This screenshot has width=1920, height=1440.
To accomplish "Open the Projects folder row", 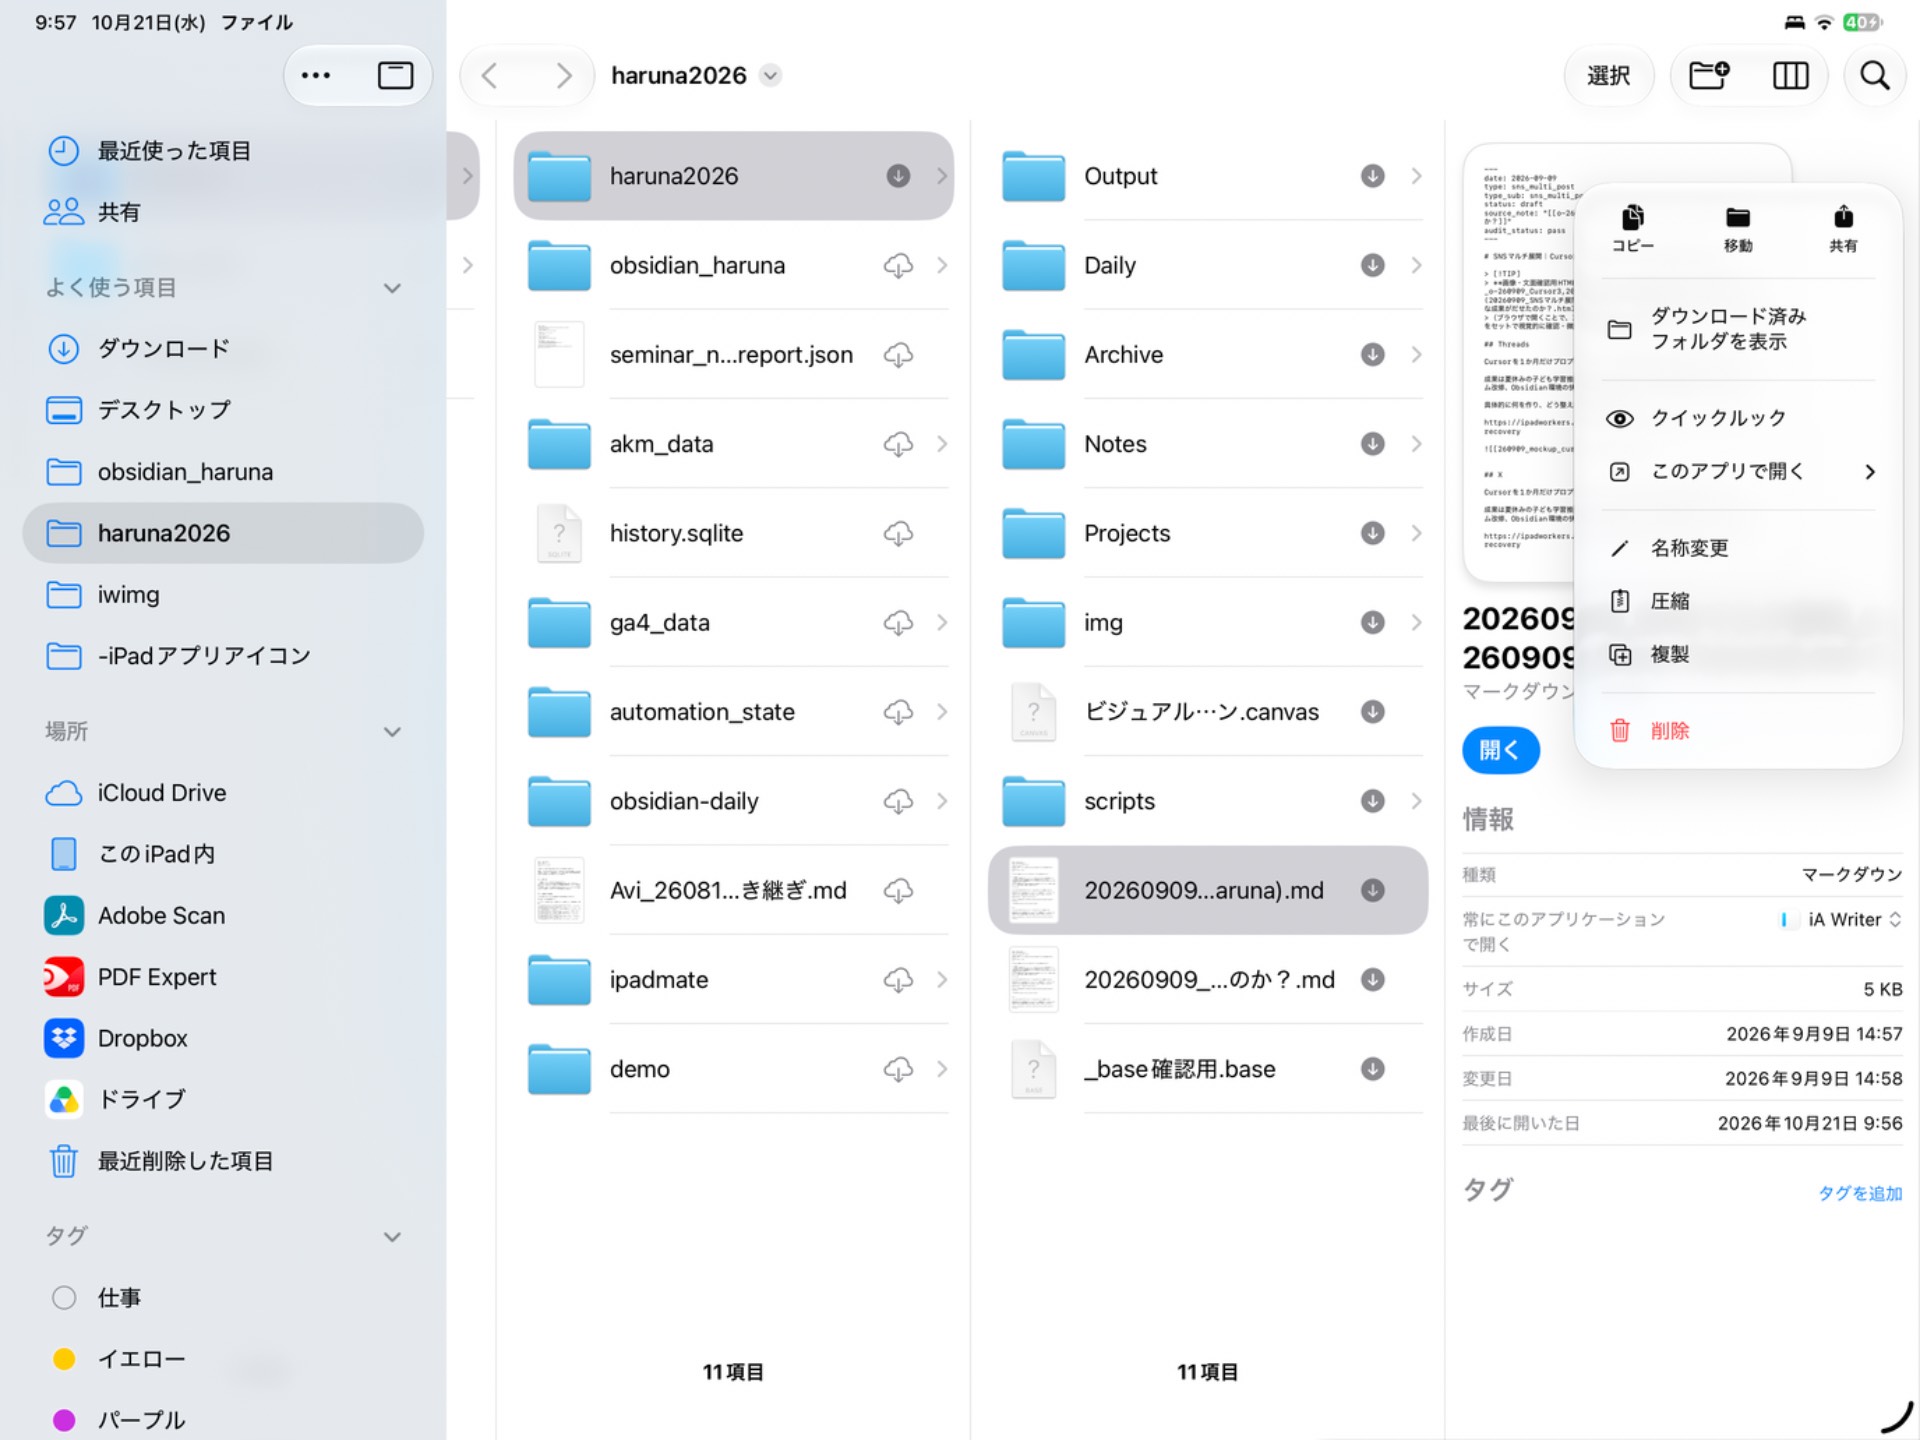I will pos(1208,533).
